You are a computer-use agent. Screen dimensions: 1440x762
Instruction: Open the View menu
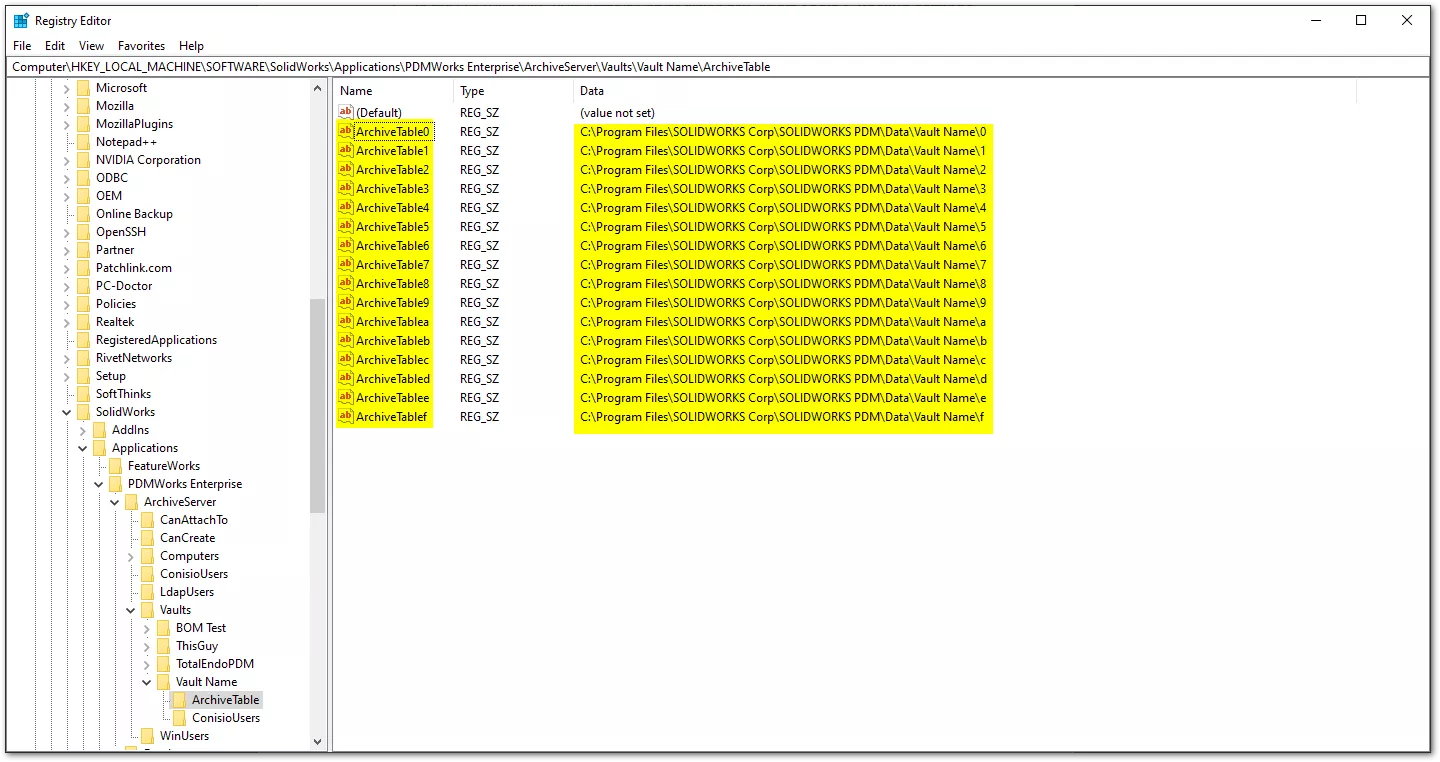[x=91, y=46]
